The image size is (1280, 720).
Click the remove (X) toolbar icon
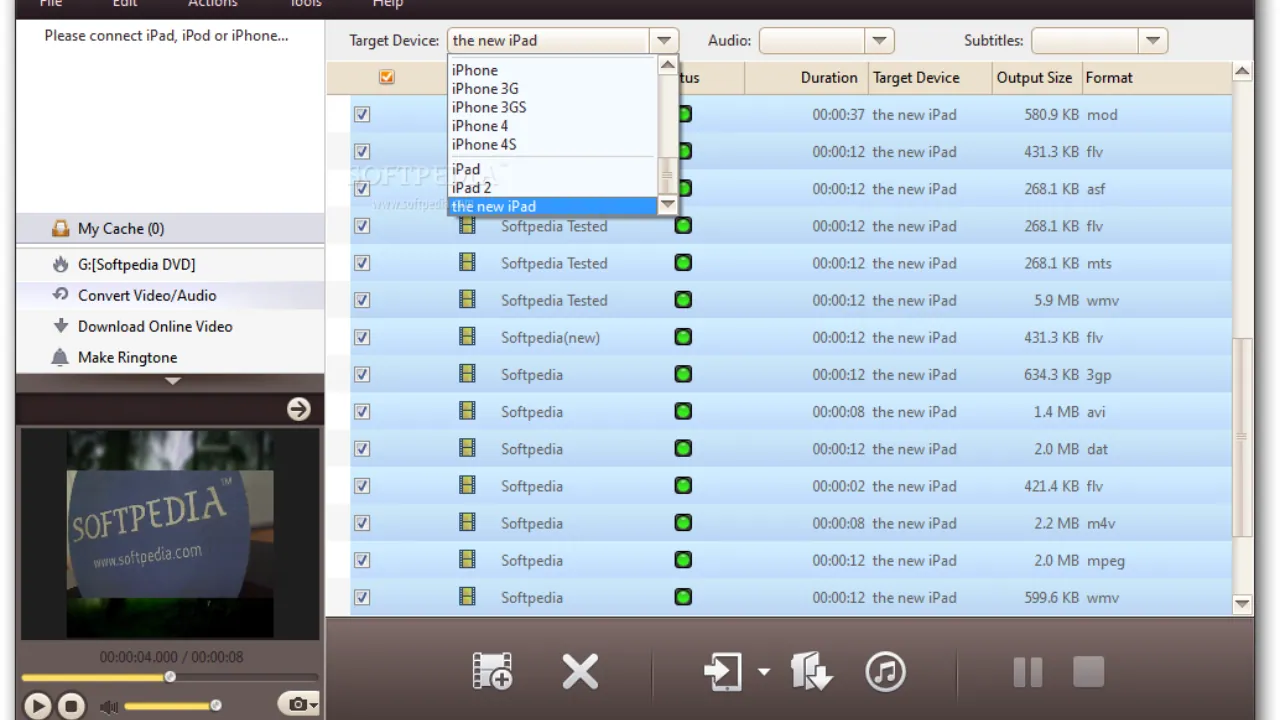click(580, 672)
